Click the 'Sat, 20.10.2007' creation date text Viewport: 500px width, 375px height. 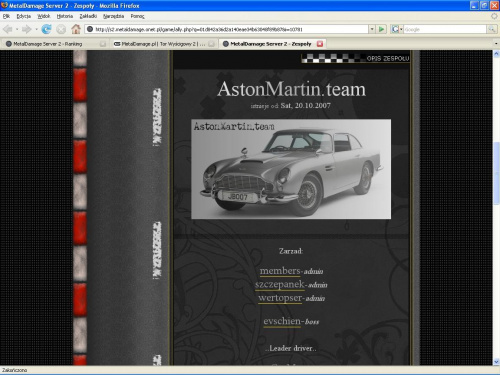(306, 106)
